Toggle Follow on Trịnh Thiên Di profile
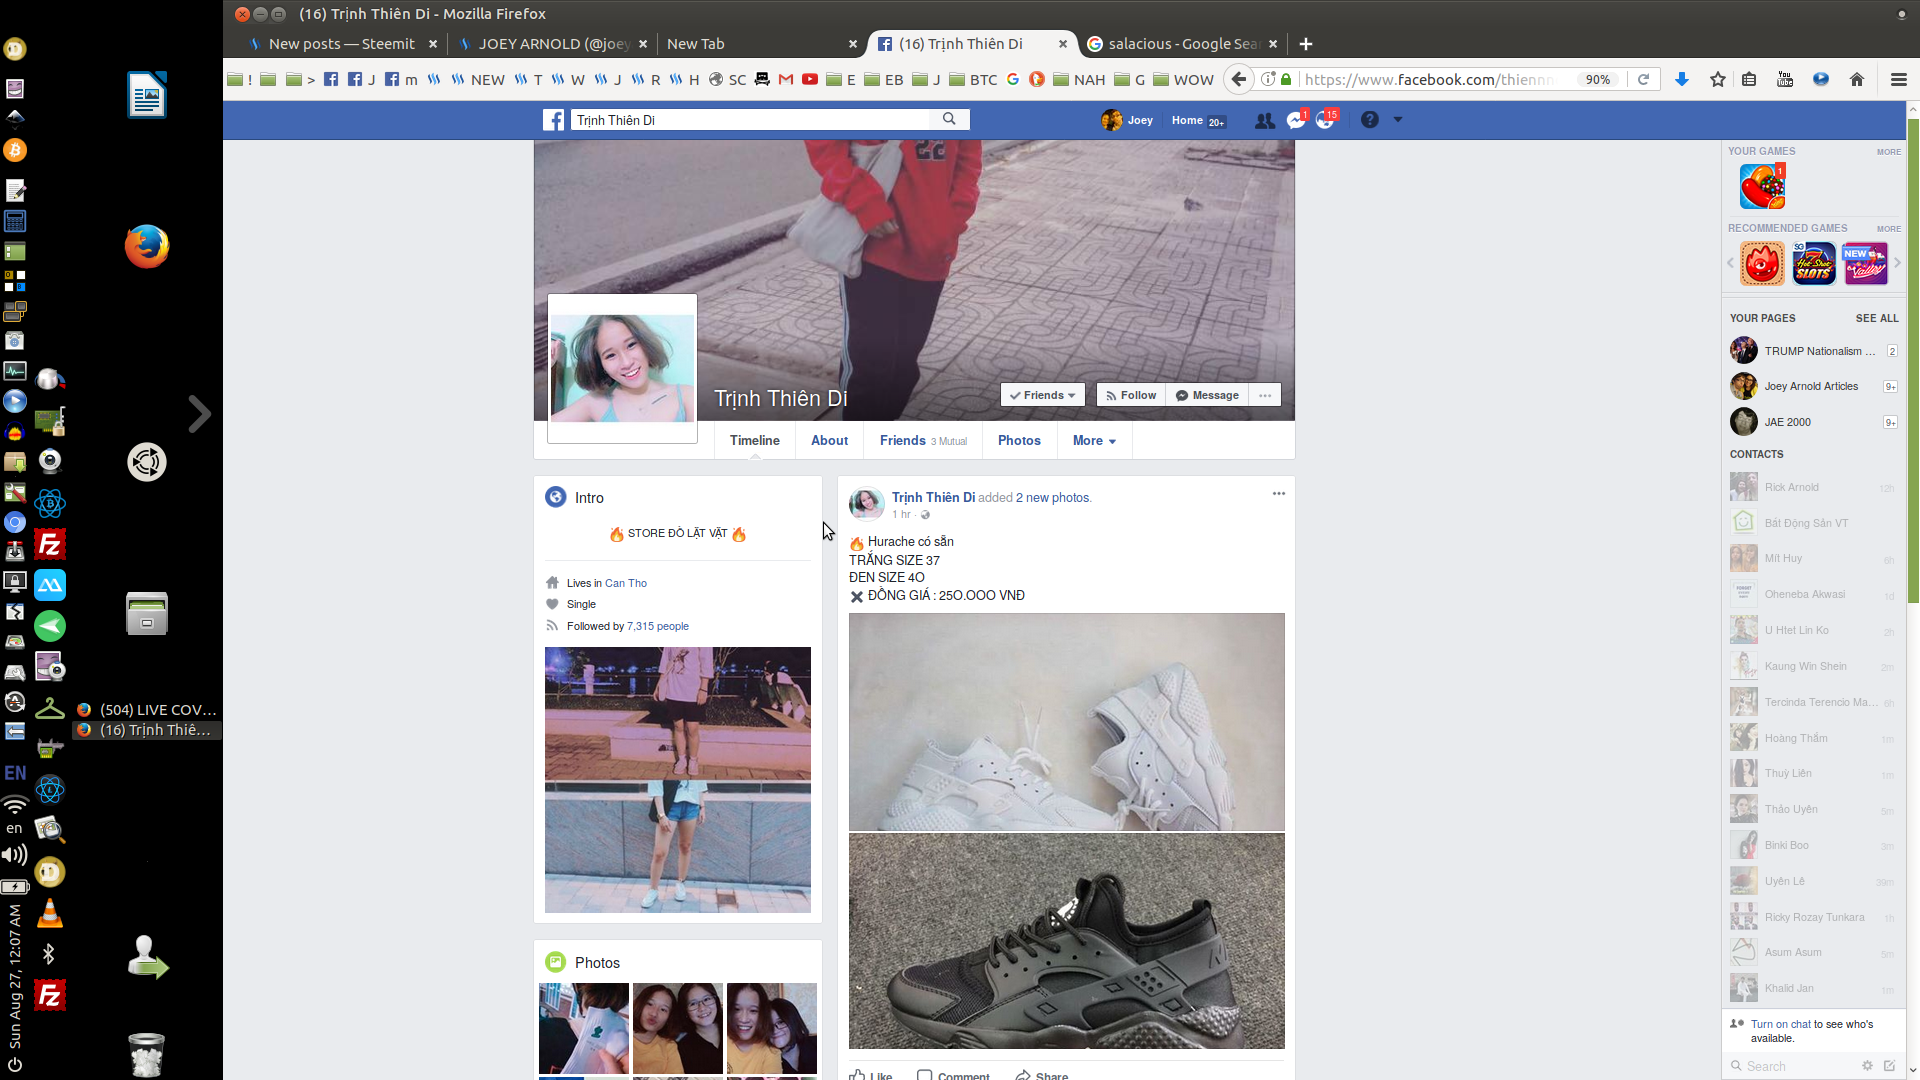The width and height of the screenshot is (1920, 1080). pyautogui.click(x=1131, y=395)
